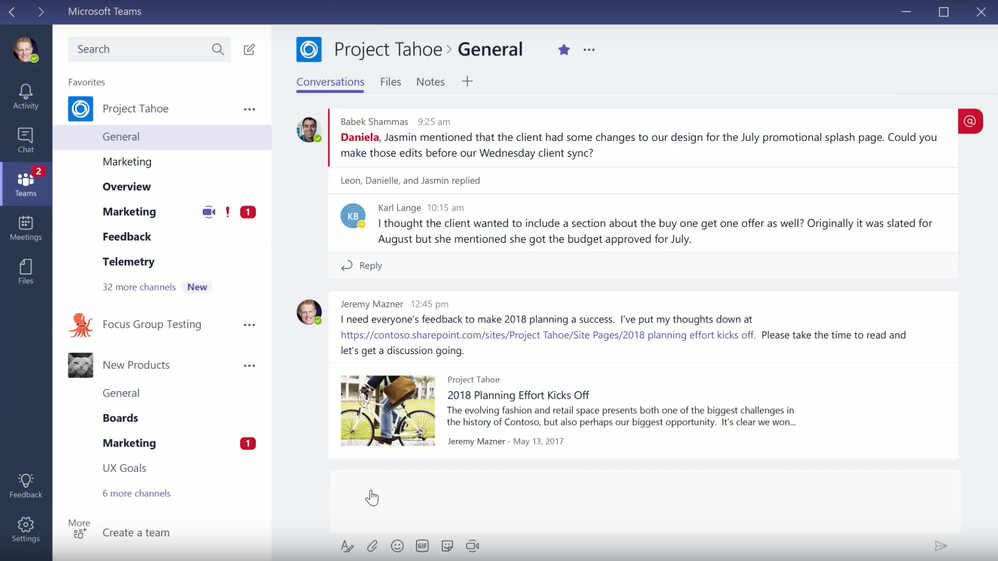Image resolution: width=998 pixels, height=561 pixels.
Task: Click the search magnifier icon
Action: click(x=218, y=49)
